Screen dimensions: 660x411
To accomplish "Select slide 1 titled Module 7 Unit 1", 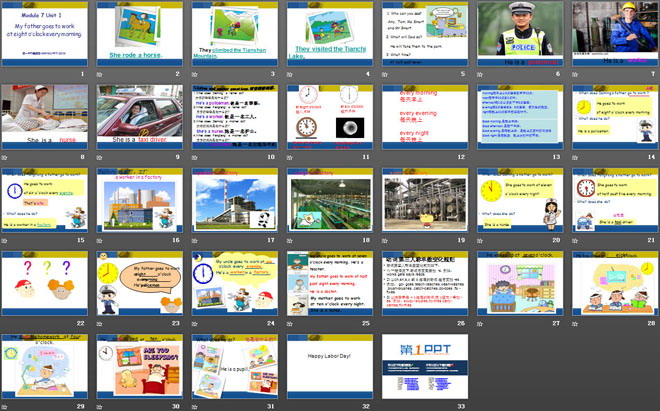I will (45, 34).
